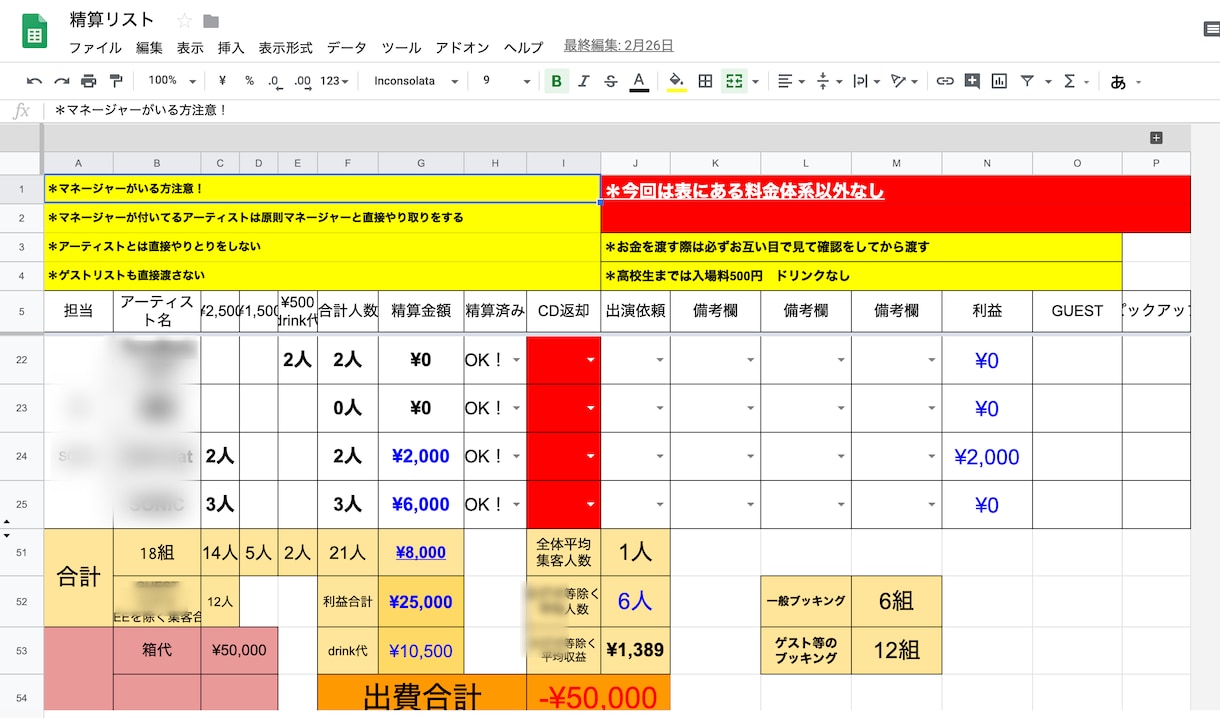The height and width of the screenshot is (718, 1220).
Task: Open the text color picker
Action: (x=639, y=81)
